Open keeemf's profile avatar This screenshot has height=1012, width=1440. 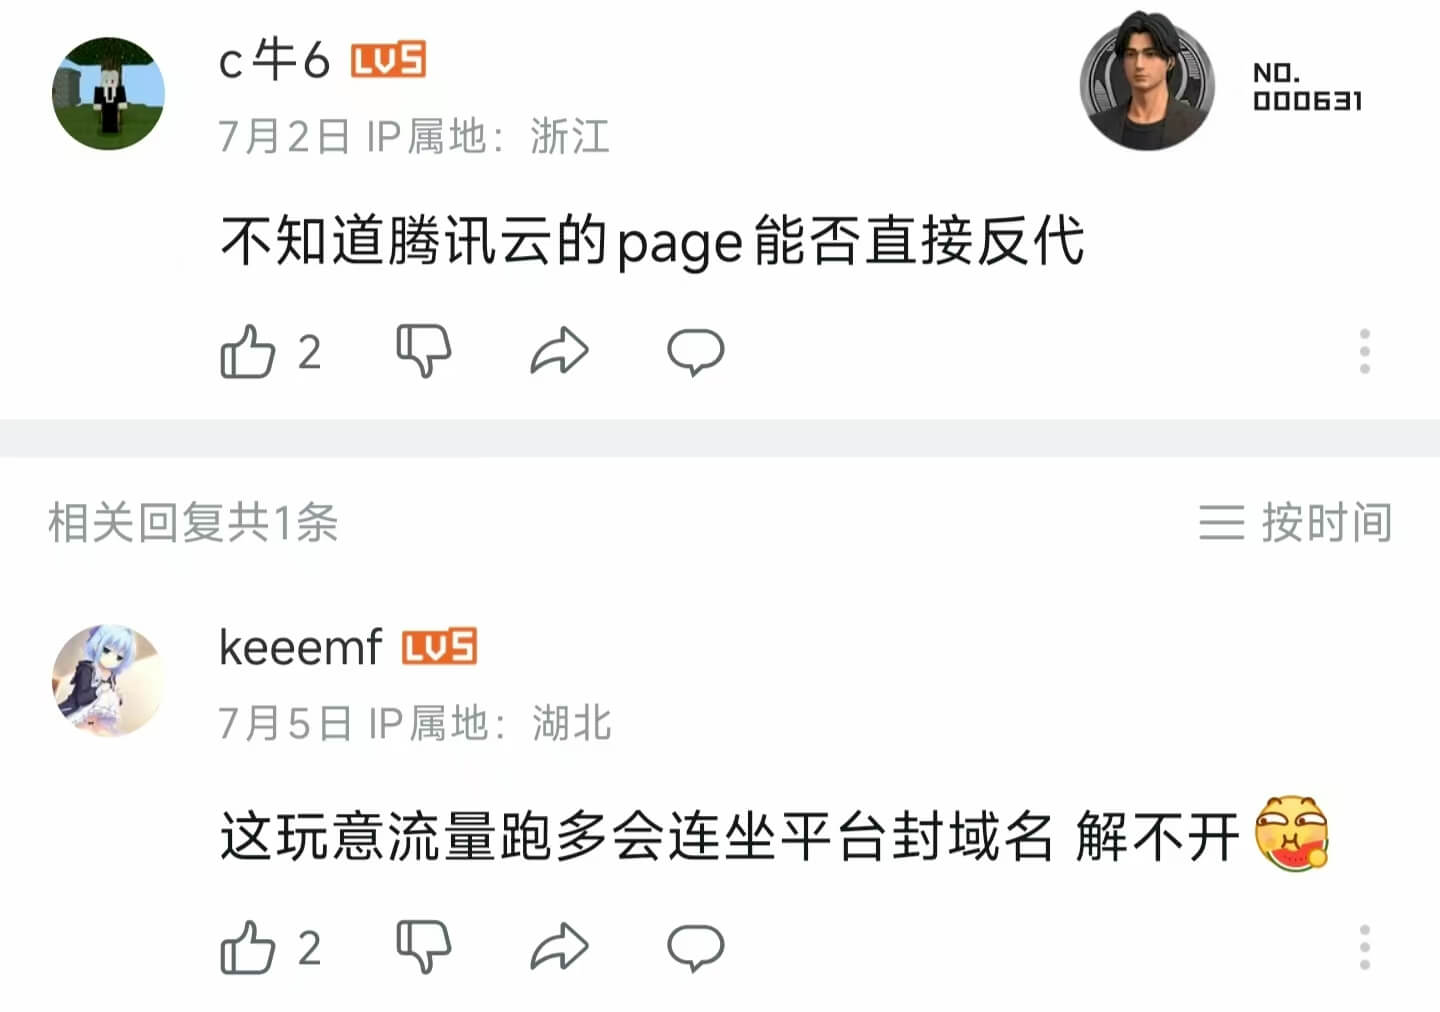[108, 681]
